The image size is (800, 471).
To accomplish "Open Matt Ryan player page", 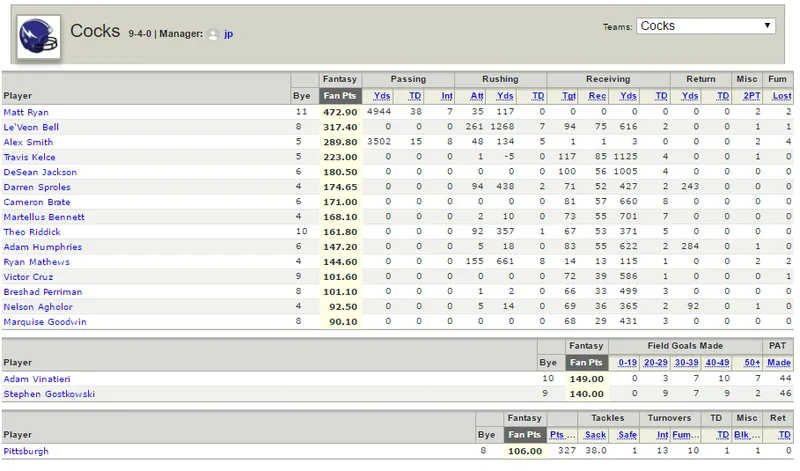I will (26, 112).
